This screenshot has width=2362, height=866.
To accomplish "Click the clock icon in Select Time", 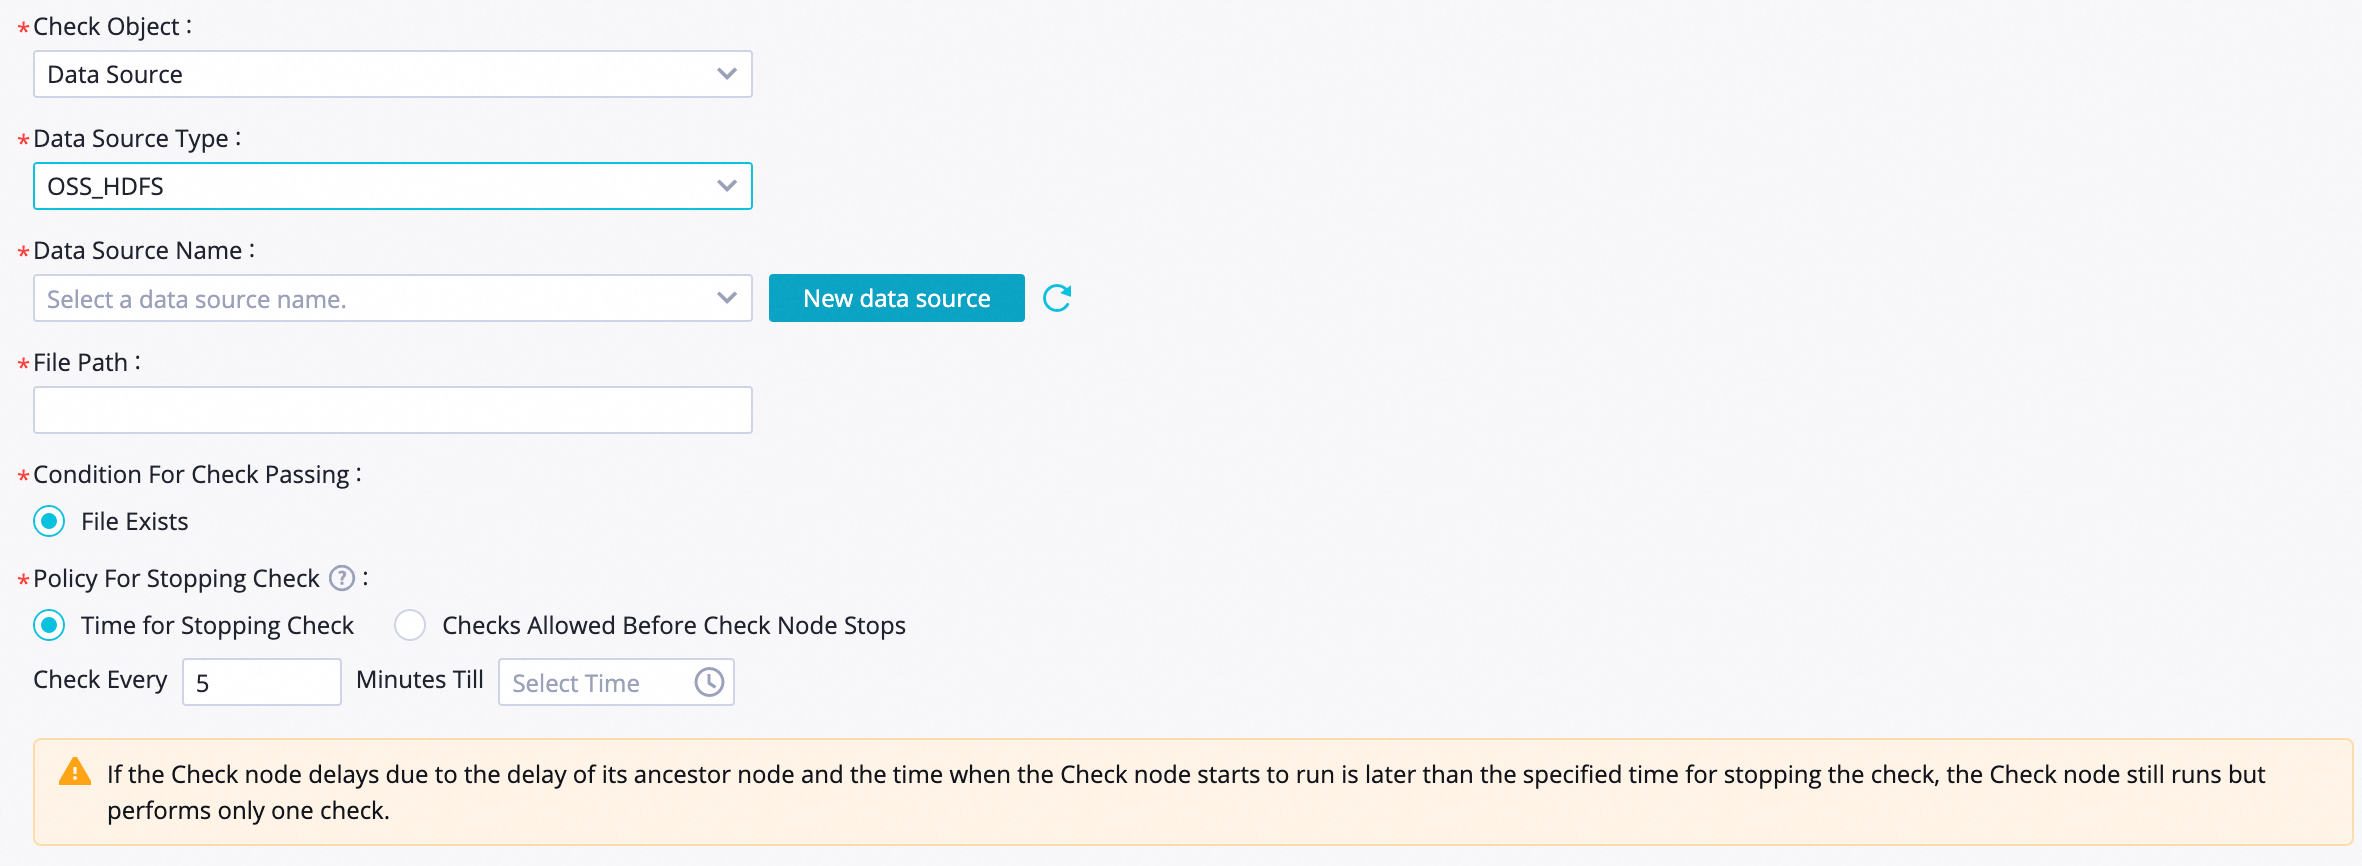I will pos(709,682).
